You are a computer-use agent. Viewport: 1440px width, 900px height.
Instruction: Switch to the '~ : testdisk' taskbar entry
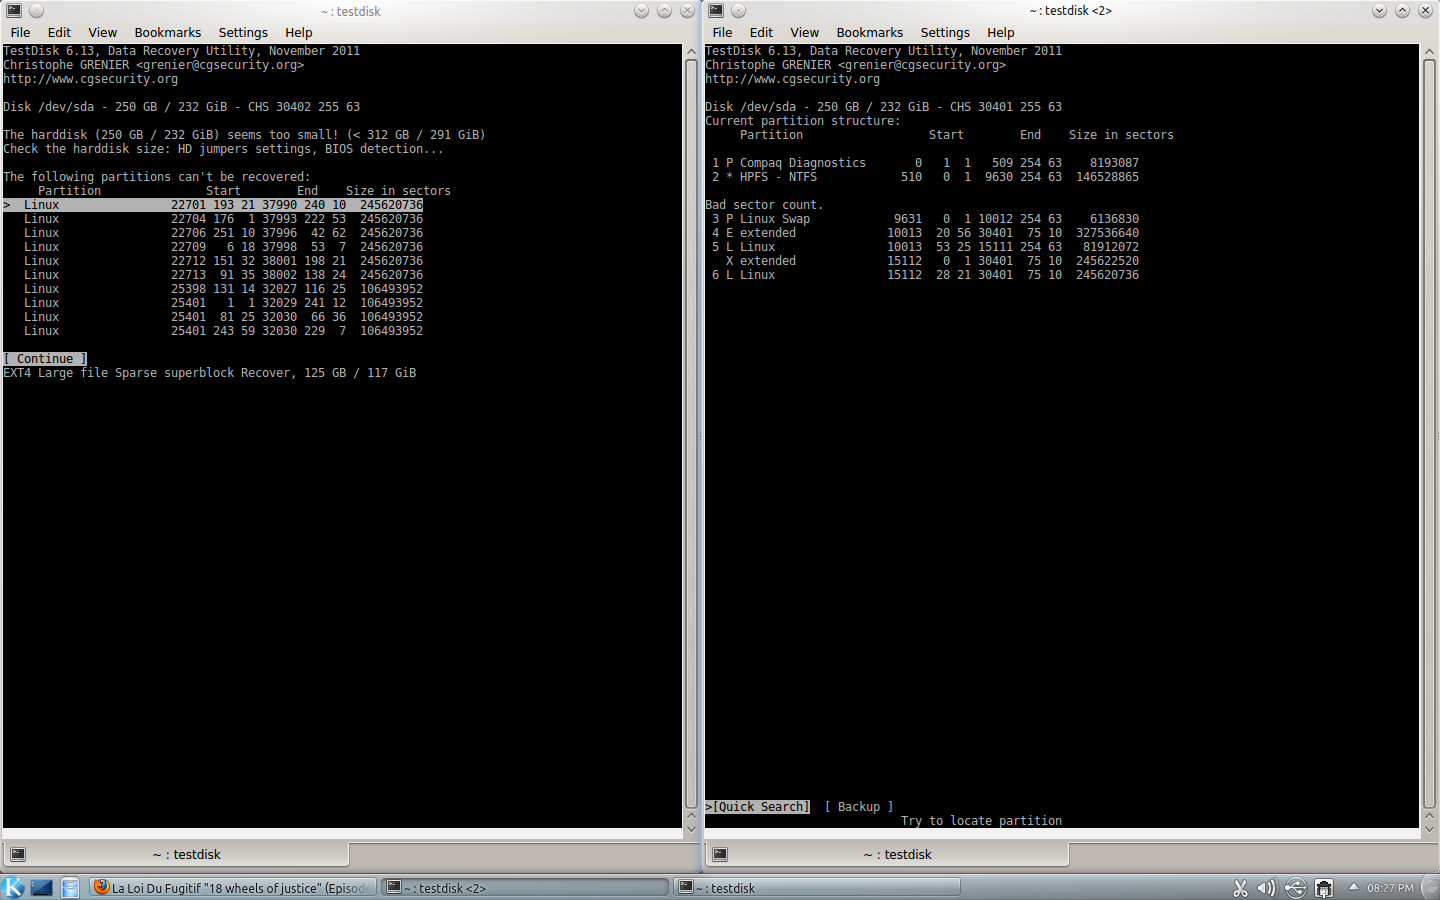[x=816, y=887]
